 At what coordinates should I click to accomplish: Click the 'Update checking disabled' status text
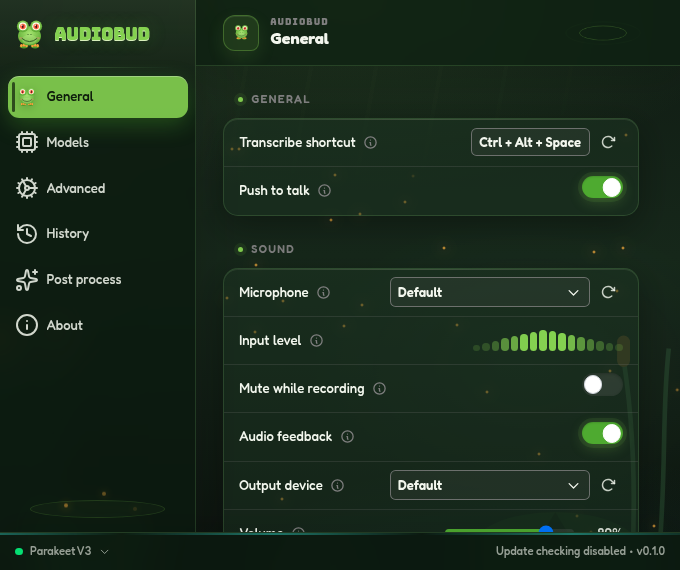click(x=561, y=551)
